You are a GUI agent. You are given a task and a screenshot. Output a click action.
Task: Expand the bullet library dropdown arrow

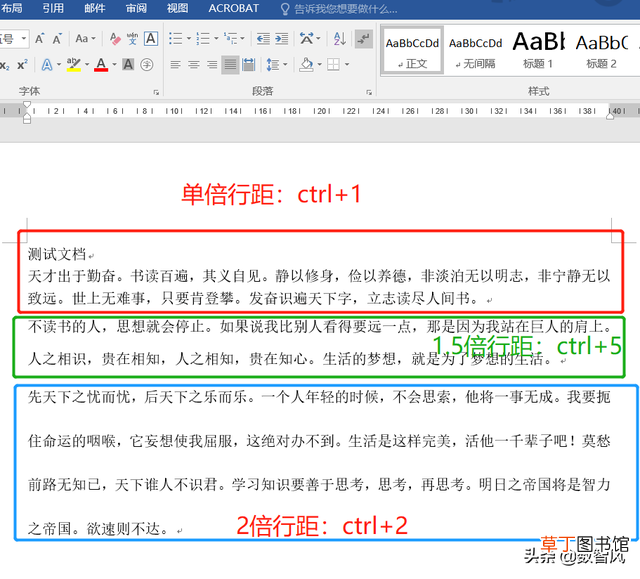pyautogui.click(x=189, y=39)
